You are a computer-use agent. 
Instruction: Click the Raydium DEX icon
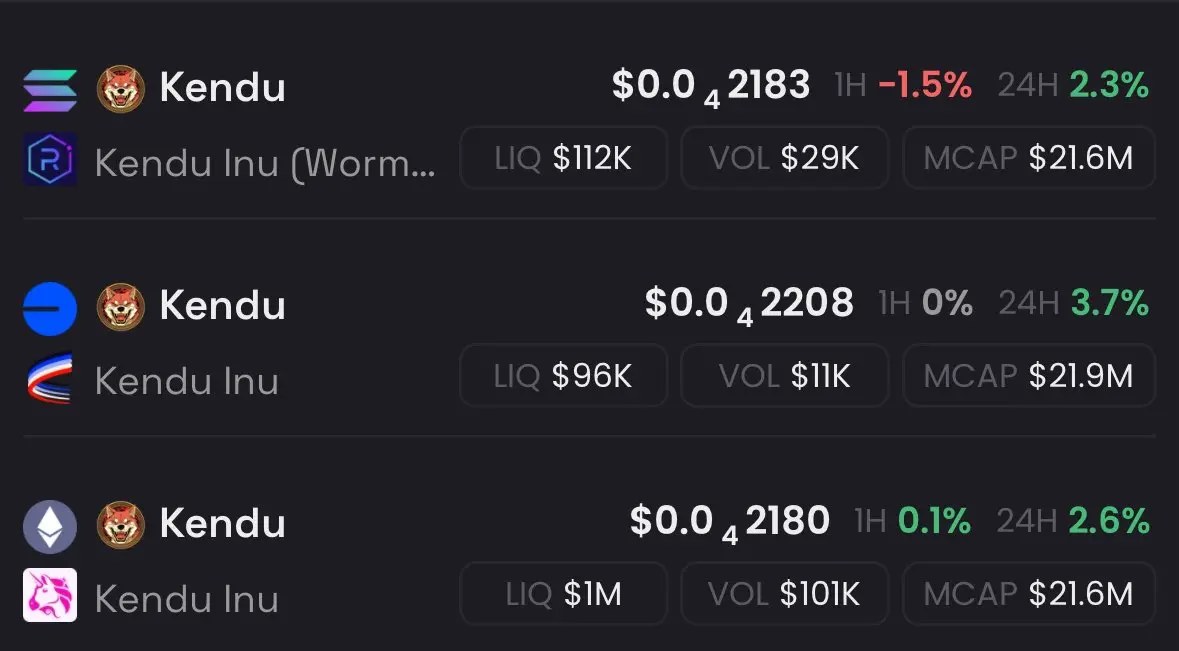point(50,159)
